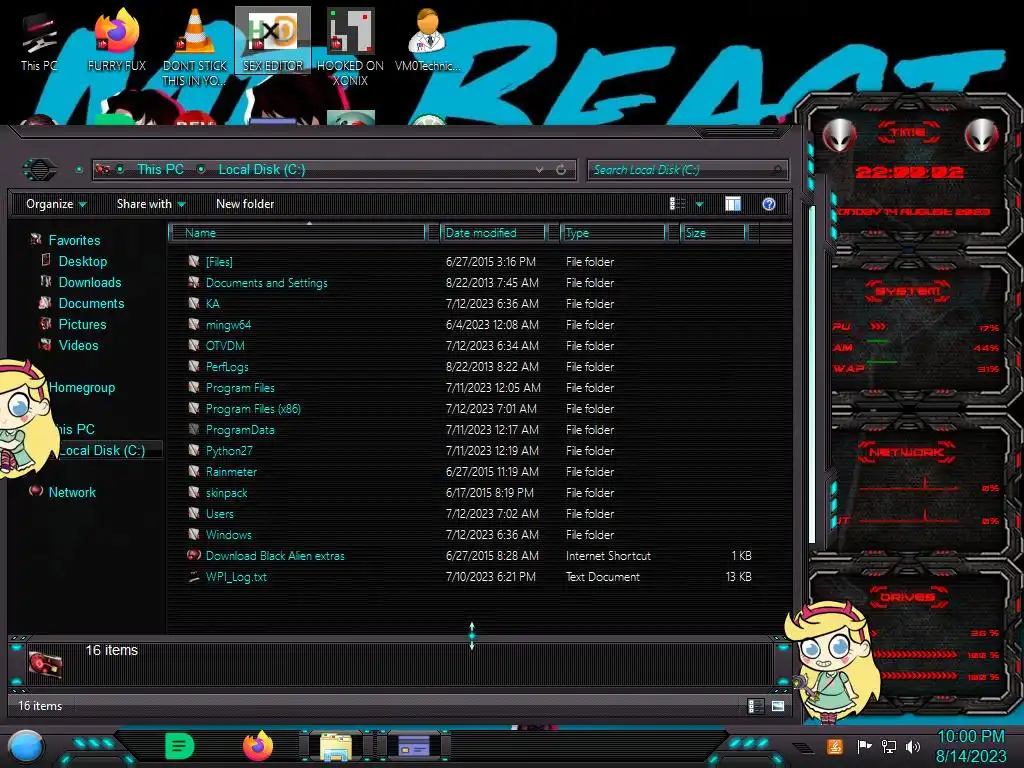Switch to large icons view in status bar
Viewport: 1024px width, 768px height.
pyautogui.click(x=778, y=706)
